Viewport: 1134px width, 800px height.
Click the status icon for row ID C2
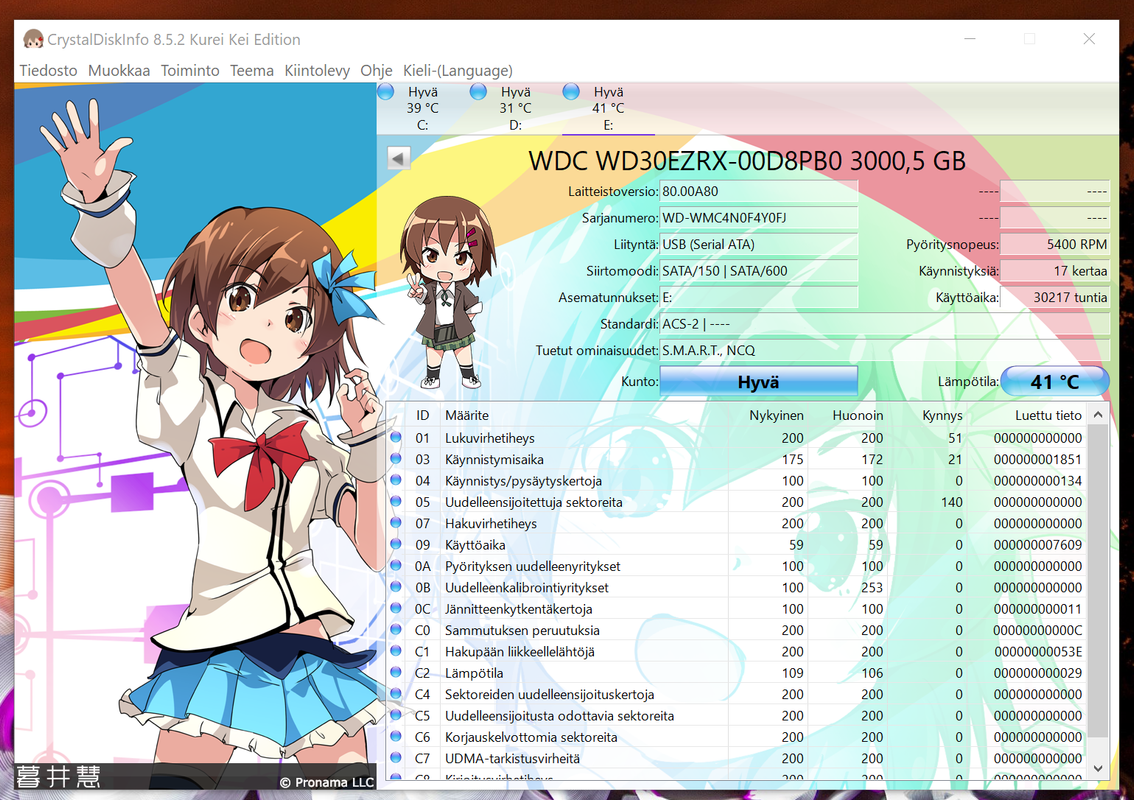coord(396,672)
